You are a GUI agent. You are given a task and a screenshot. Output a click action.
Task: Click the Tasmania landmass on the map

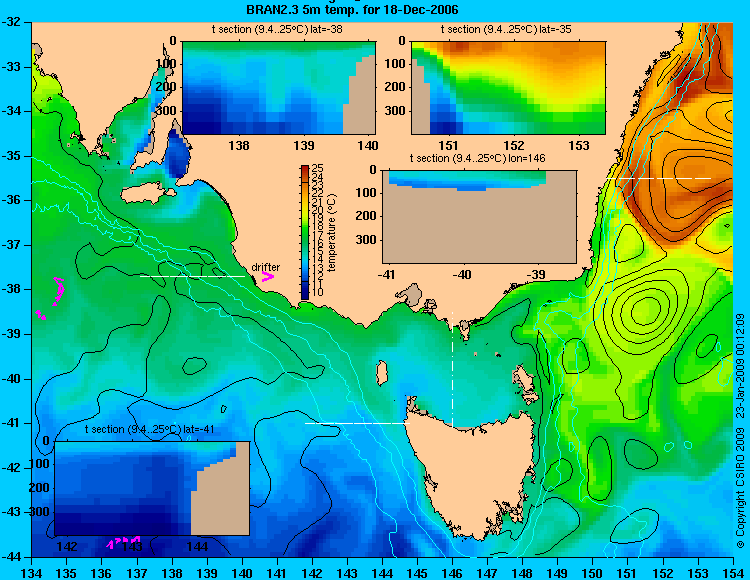[469, 473]
